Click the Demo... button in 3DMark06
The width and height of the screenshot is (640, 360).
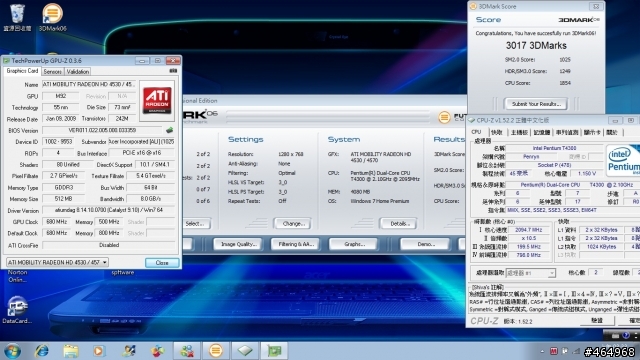point(426,244)
